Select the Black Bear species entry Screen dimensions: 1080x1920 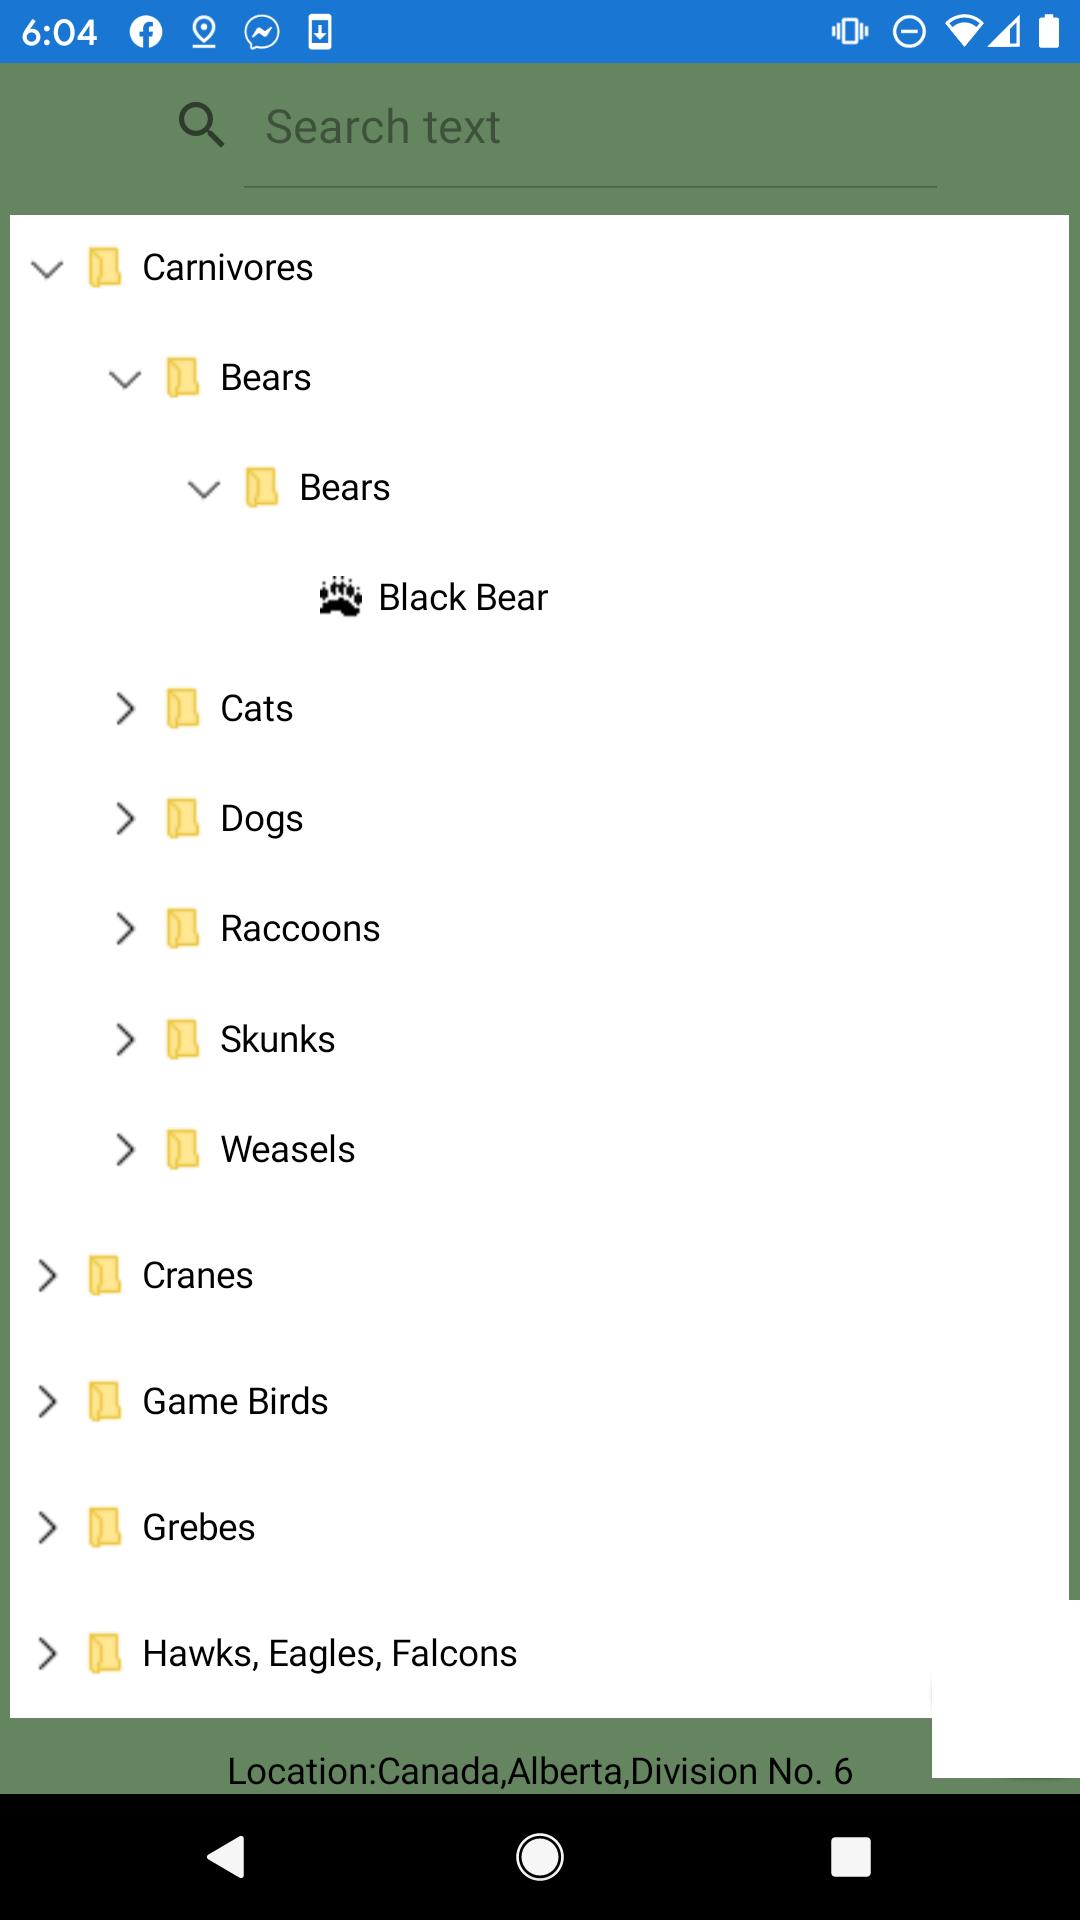(463, 598)
